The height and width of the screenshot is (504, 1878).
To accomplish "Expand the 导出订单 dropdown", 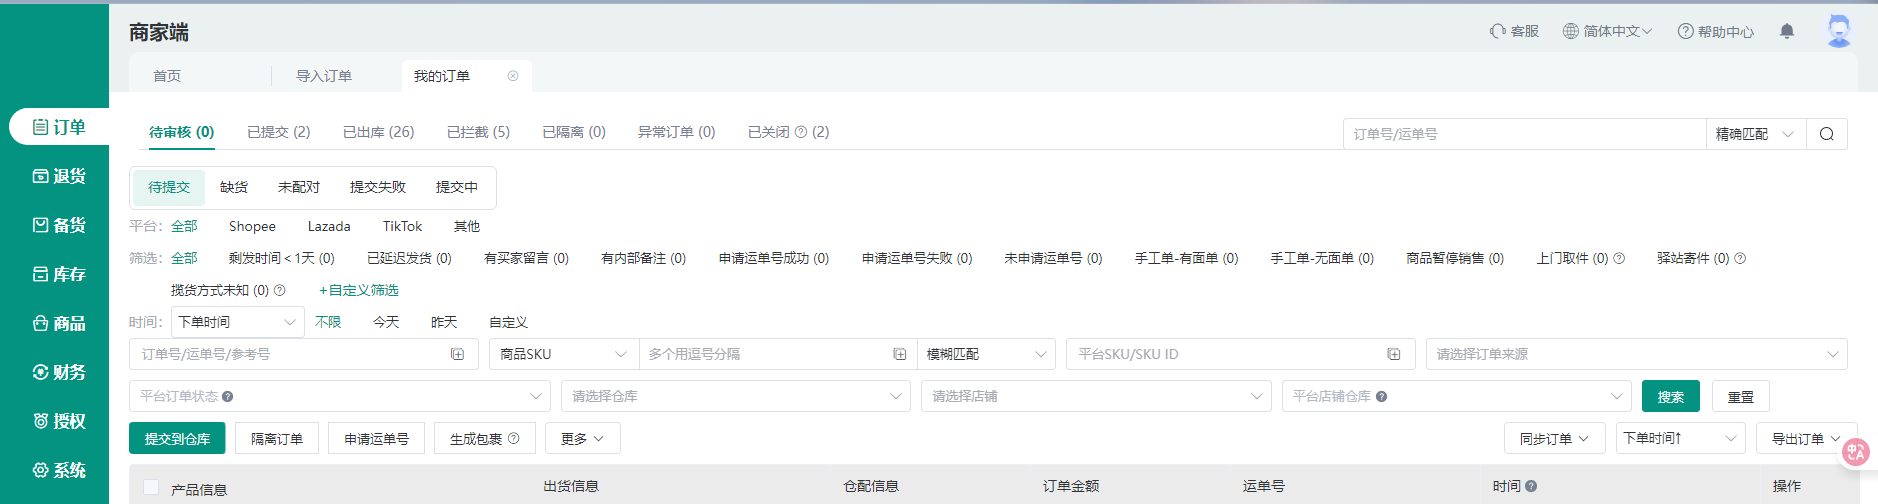I will coord(1806,438).
